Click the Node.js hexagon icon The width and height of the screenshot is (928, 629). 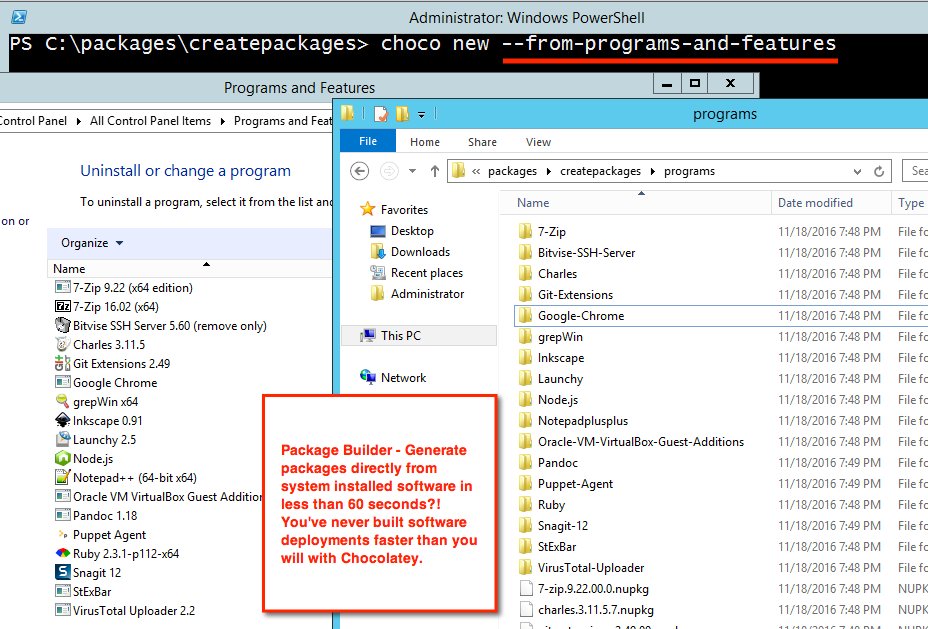[62, 459]
